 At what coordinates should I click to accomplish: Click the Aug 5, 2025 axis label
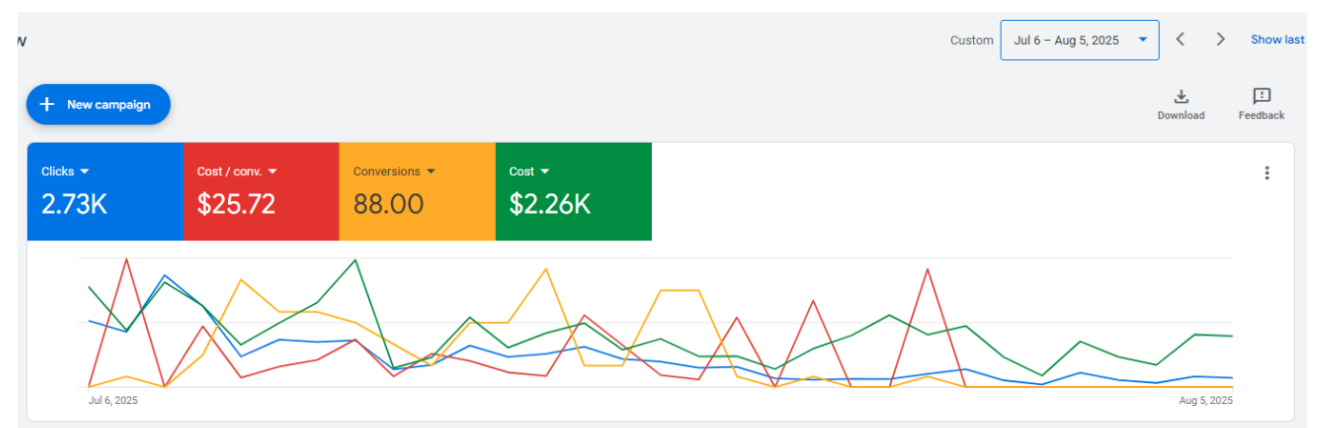(x=1205, y=400)
